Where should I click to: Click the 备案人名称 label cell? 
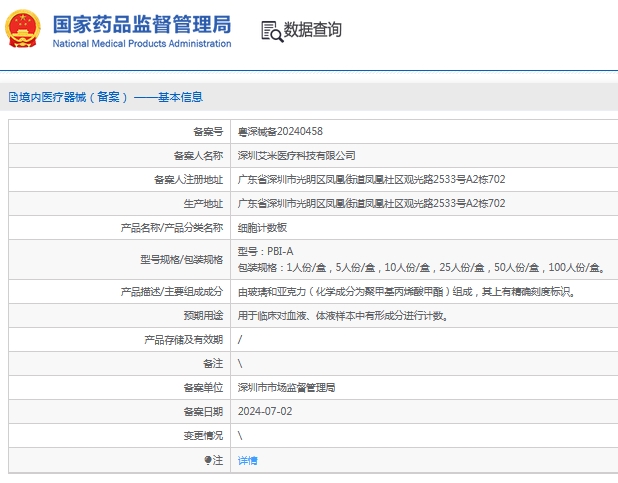click(119, 156)
